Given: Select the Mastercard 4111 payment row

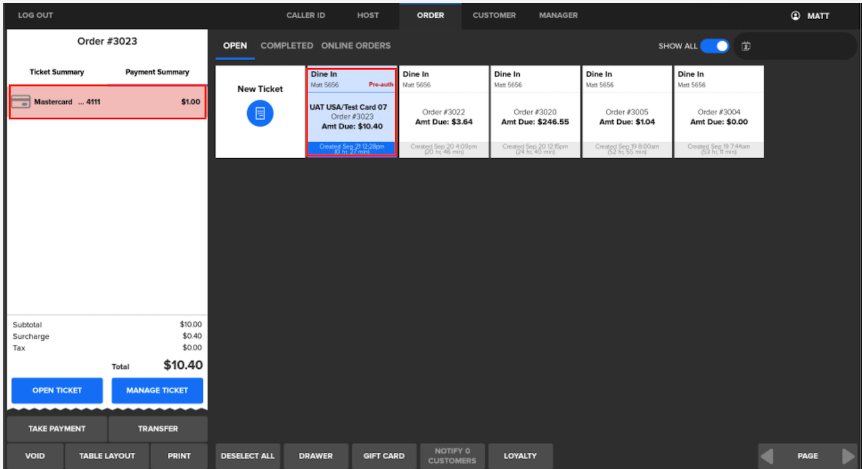Looking at the screenshot, I should tap(107, 102).
